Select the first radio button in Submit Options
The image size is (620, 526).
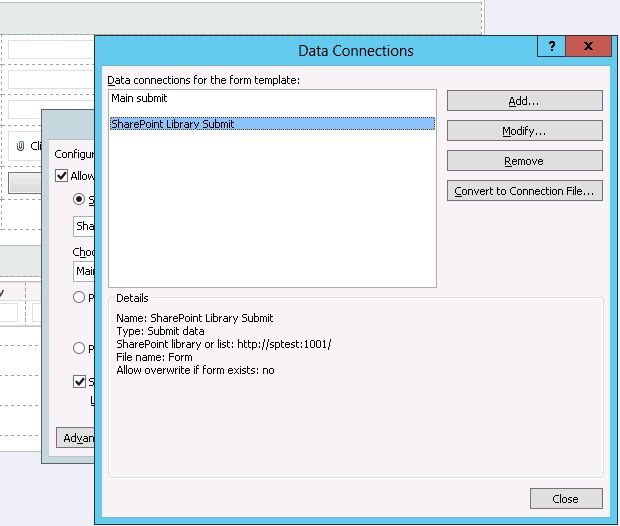click(x=79, y=199)
